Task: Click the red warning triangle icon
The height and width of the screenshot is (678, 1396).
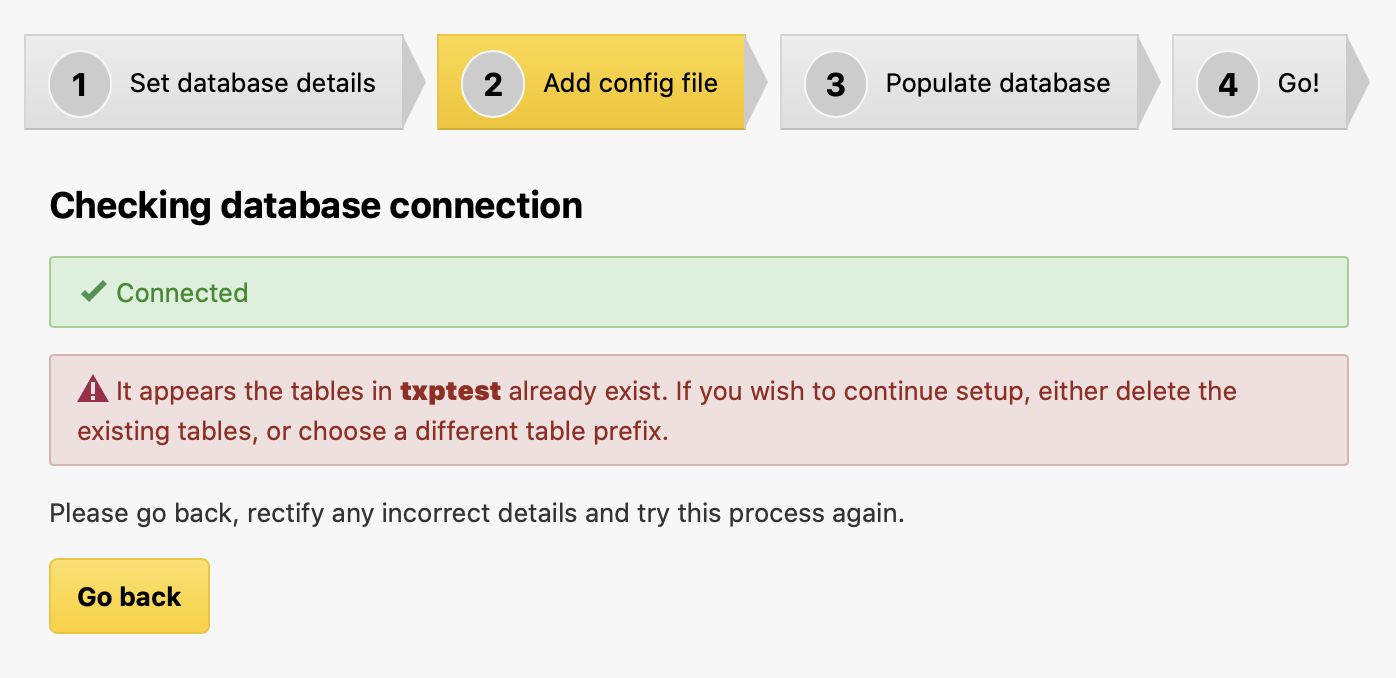Action: (x=92, y=389)
